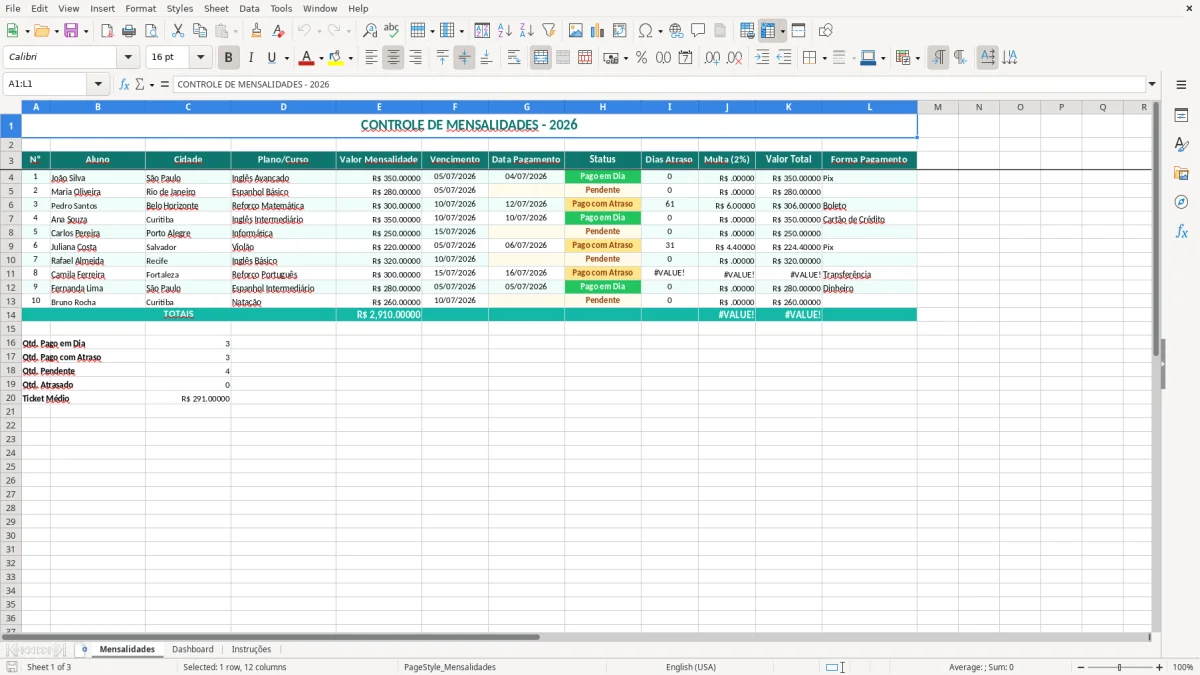Open the sidebar Navigator panel

1181,202
